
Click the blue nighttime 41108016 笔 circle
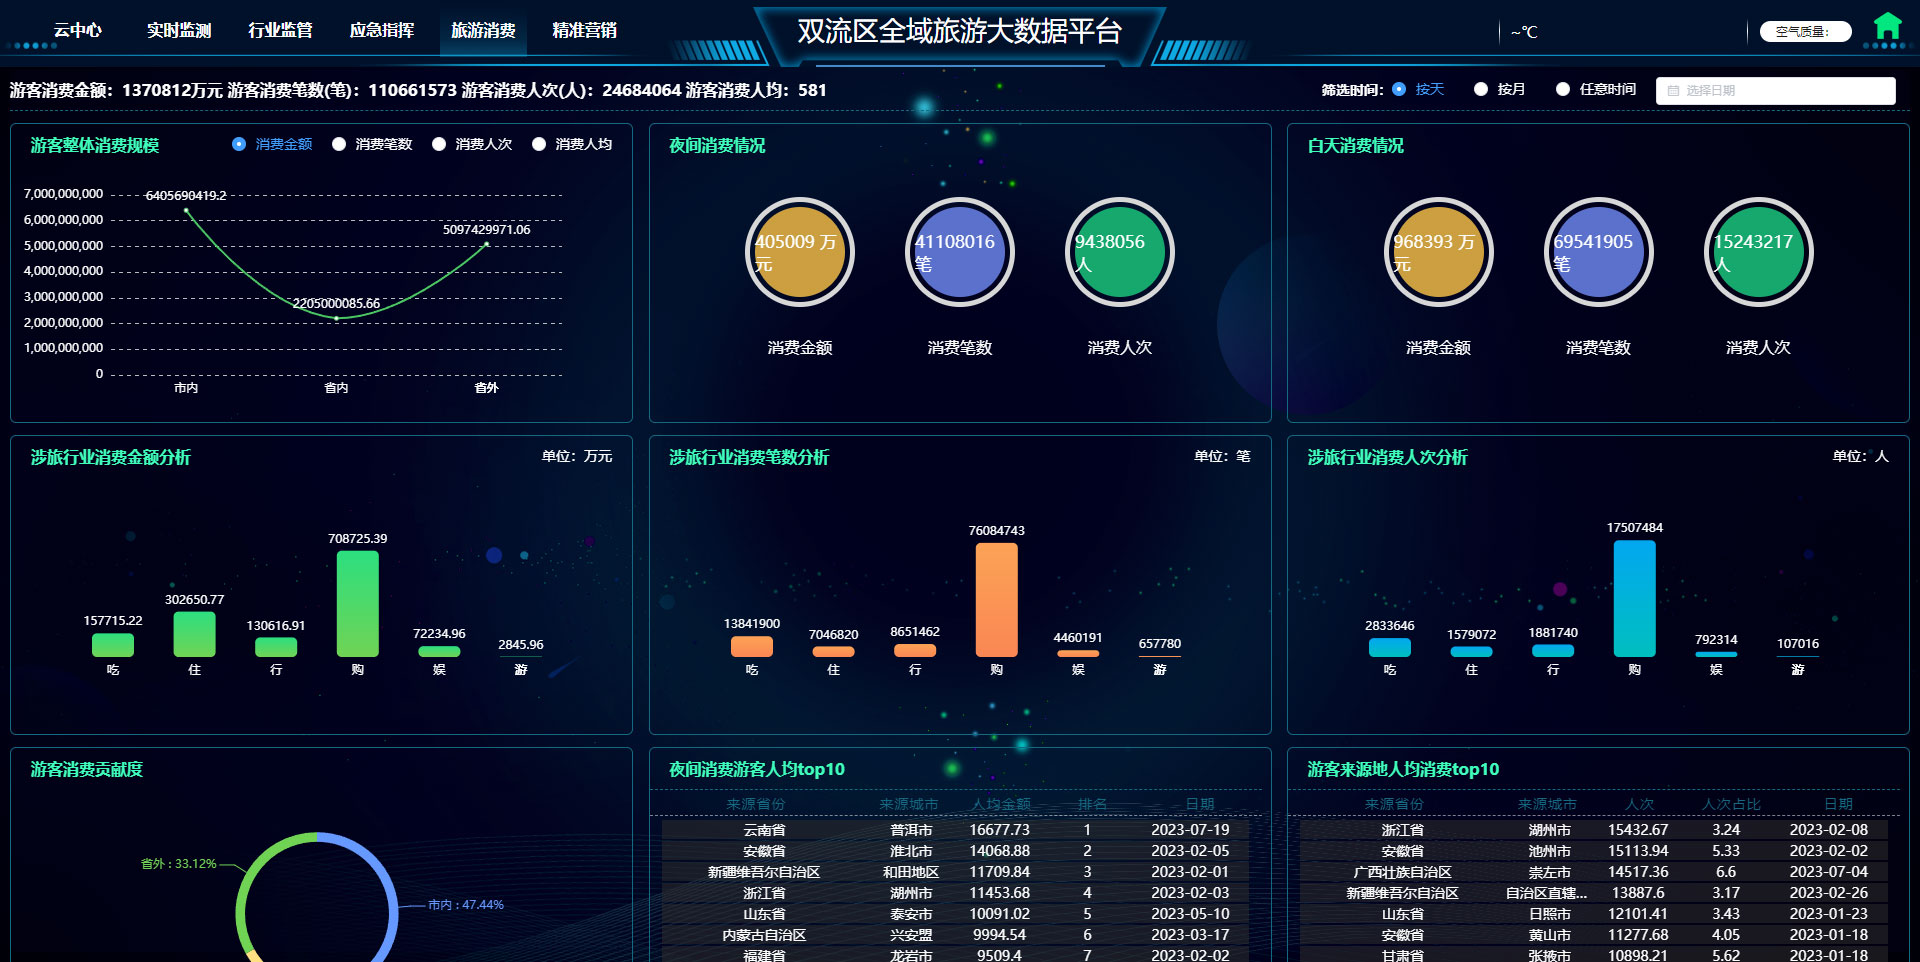pos(959,252)
